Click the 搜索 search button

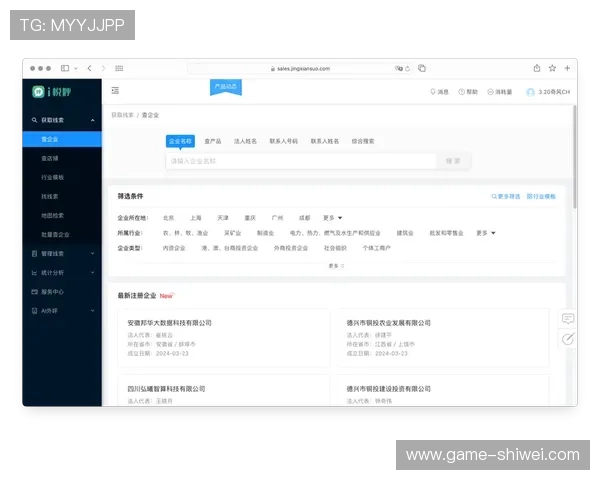(453, 161)
